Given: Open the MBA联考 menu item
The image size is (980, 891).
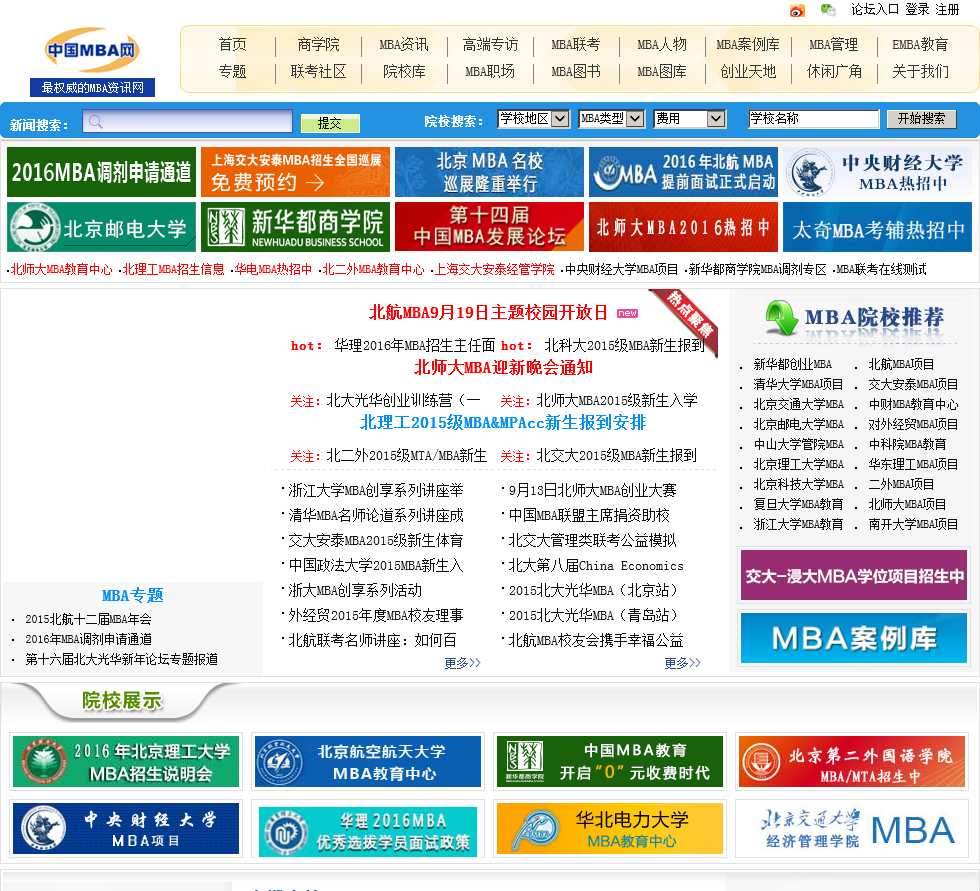Looking at the screenshot, I should click(x=576, y=44).
